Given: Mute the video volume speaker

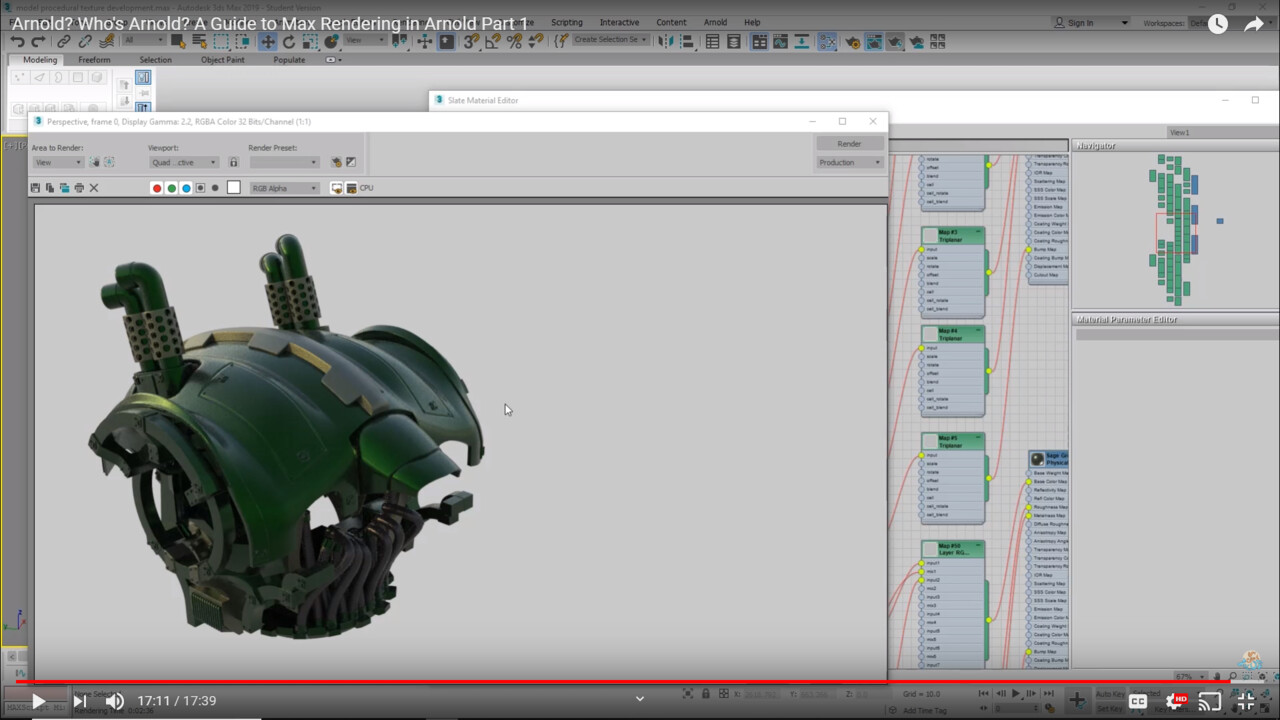Looking at the screenshot, I should click(x=115, y=701).
